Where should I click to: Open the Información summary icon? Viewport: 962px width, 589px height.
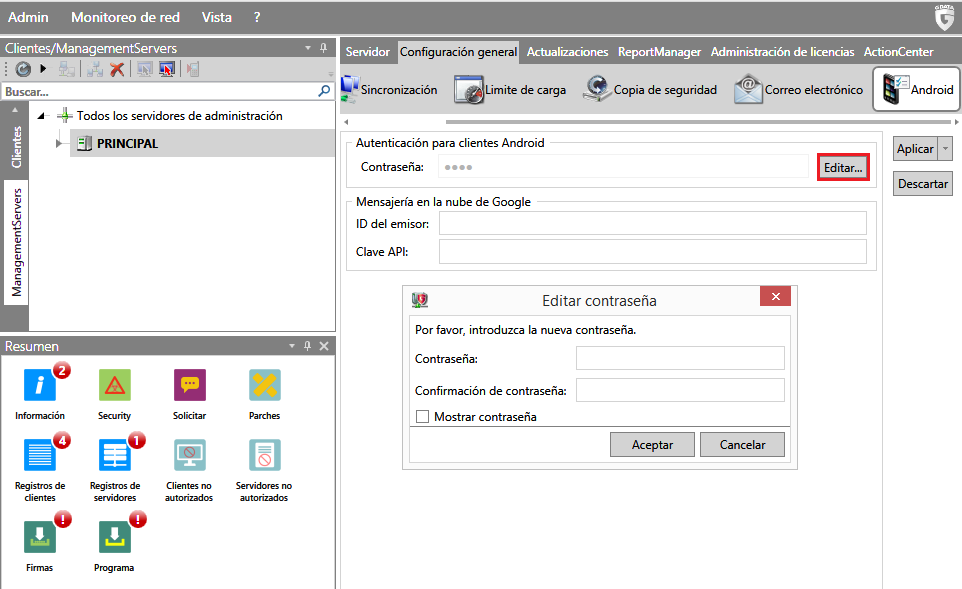click(x=40, y=385)
